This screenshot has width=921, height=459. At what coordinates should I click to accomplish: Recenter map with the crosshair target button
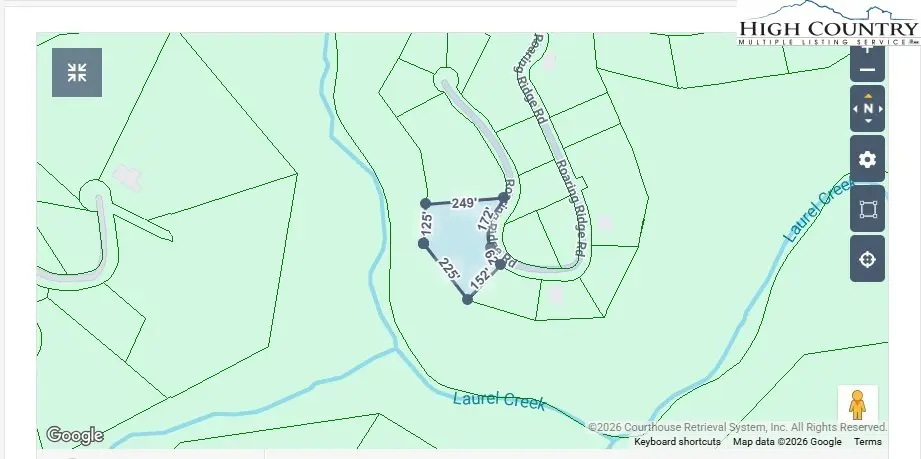(867, 260)
